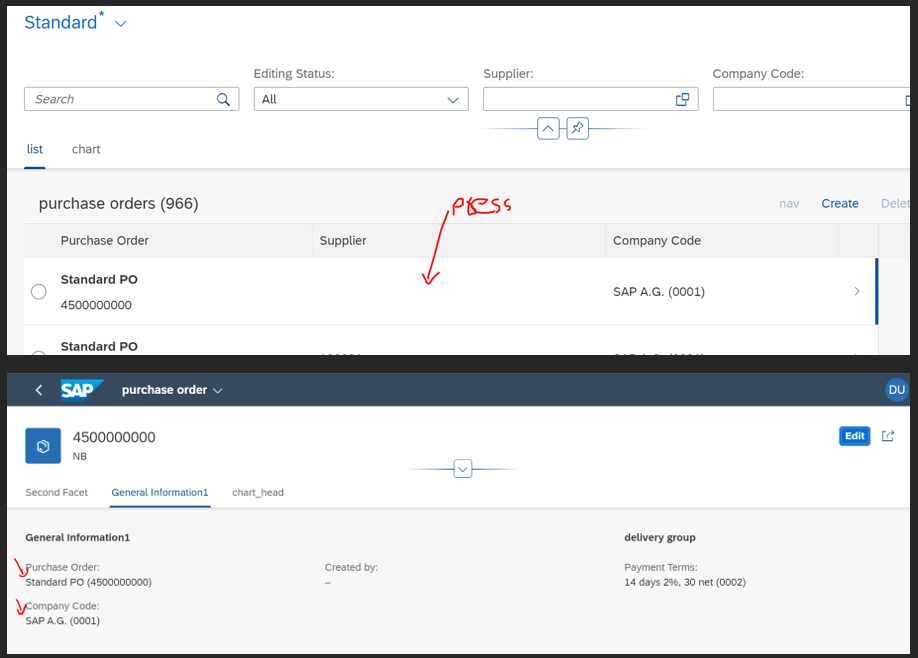
Task: Click the purchase orders (966) table title
Action: tap(118, 204)
